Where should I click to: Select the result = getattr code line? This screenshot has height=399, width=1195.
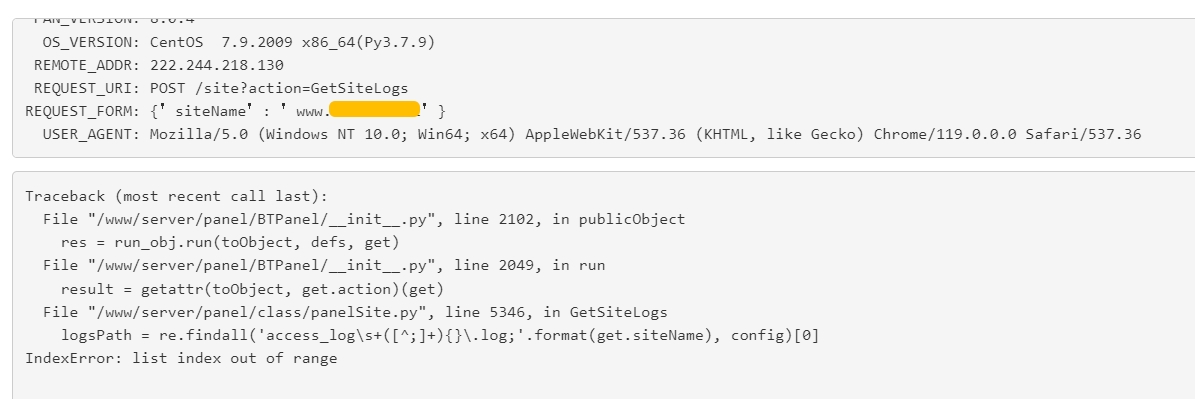click(x=252, y=289)
